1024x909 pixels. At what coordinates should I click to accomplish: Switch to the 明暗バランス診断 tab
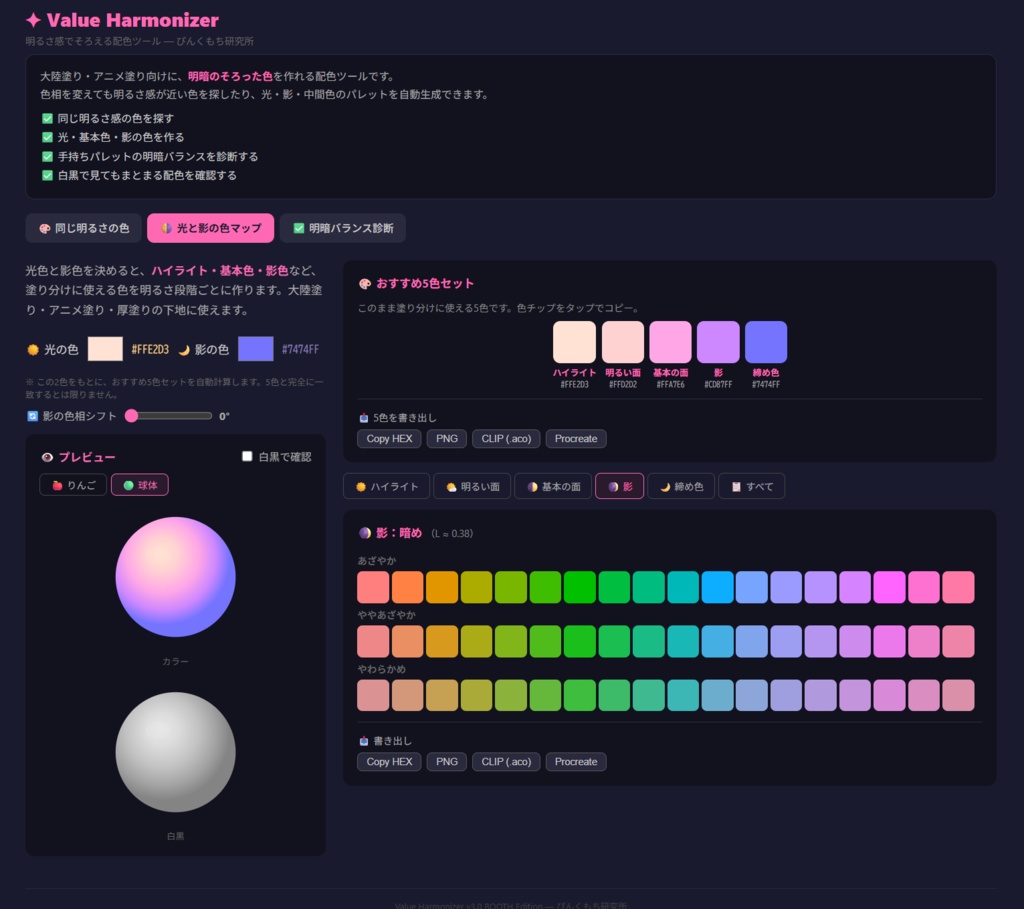343,228
